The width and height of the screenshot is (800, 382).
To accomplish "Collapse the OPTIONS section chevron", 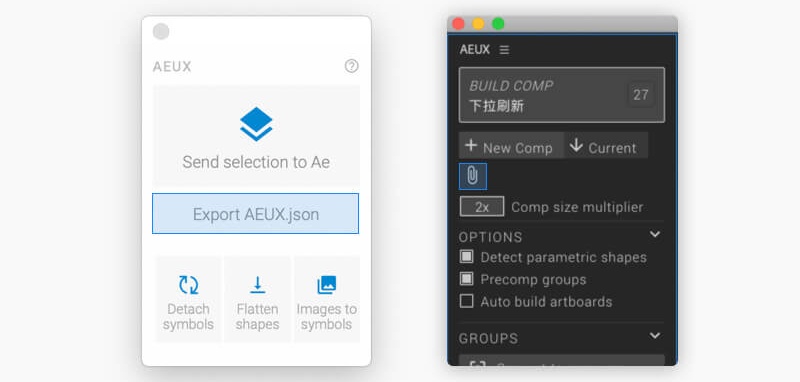I will 655,234.
